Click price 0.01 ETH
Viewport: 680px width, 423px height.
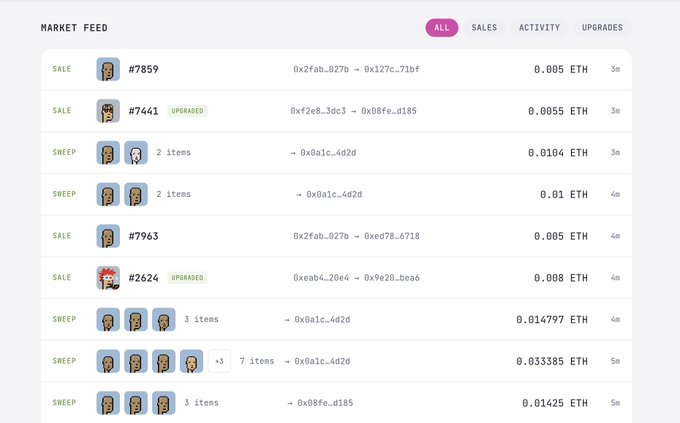click(x=564, y=194)
